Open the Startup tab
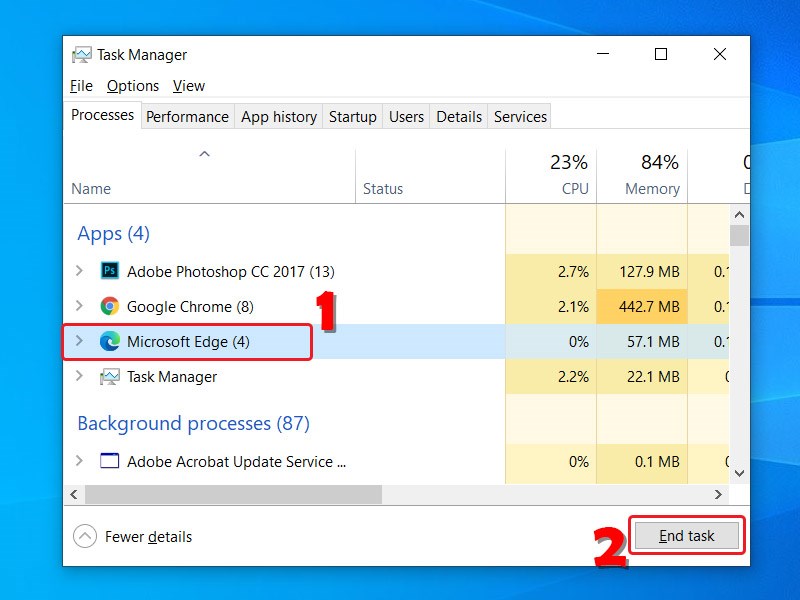The width and height of the screenshot is (800, 600). tap(353, 116)
